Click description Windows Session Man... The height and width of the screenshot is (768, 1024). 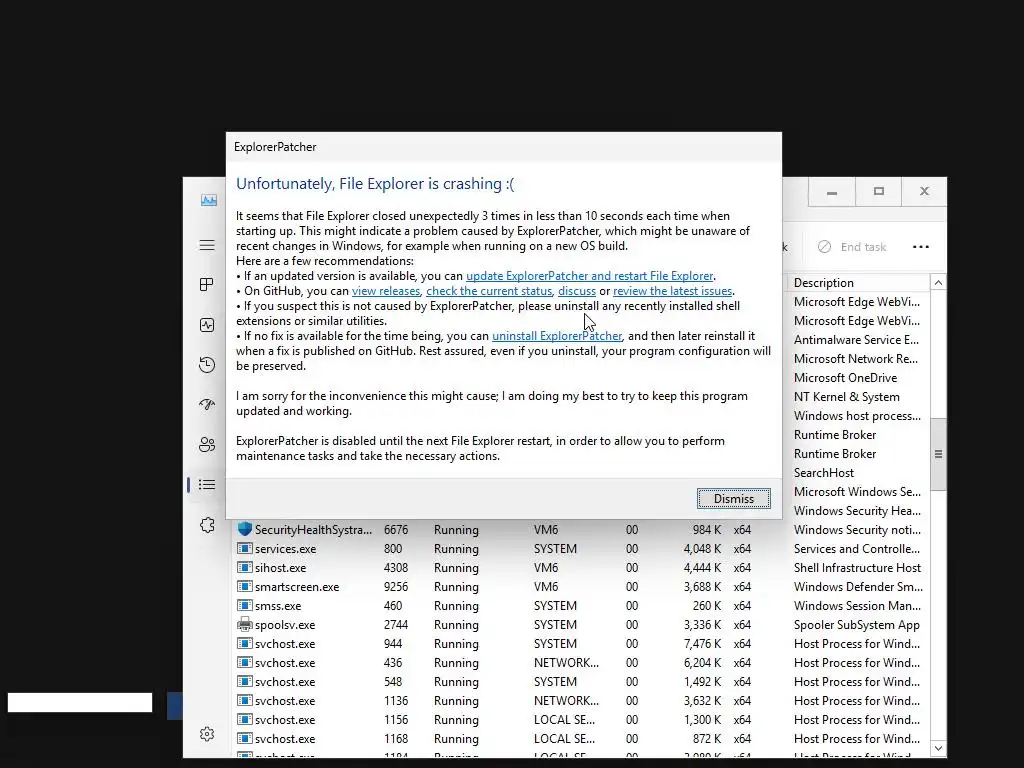click(x=857, y=605)
